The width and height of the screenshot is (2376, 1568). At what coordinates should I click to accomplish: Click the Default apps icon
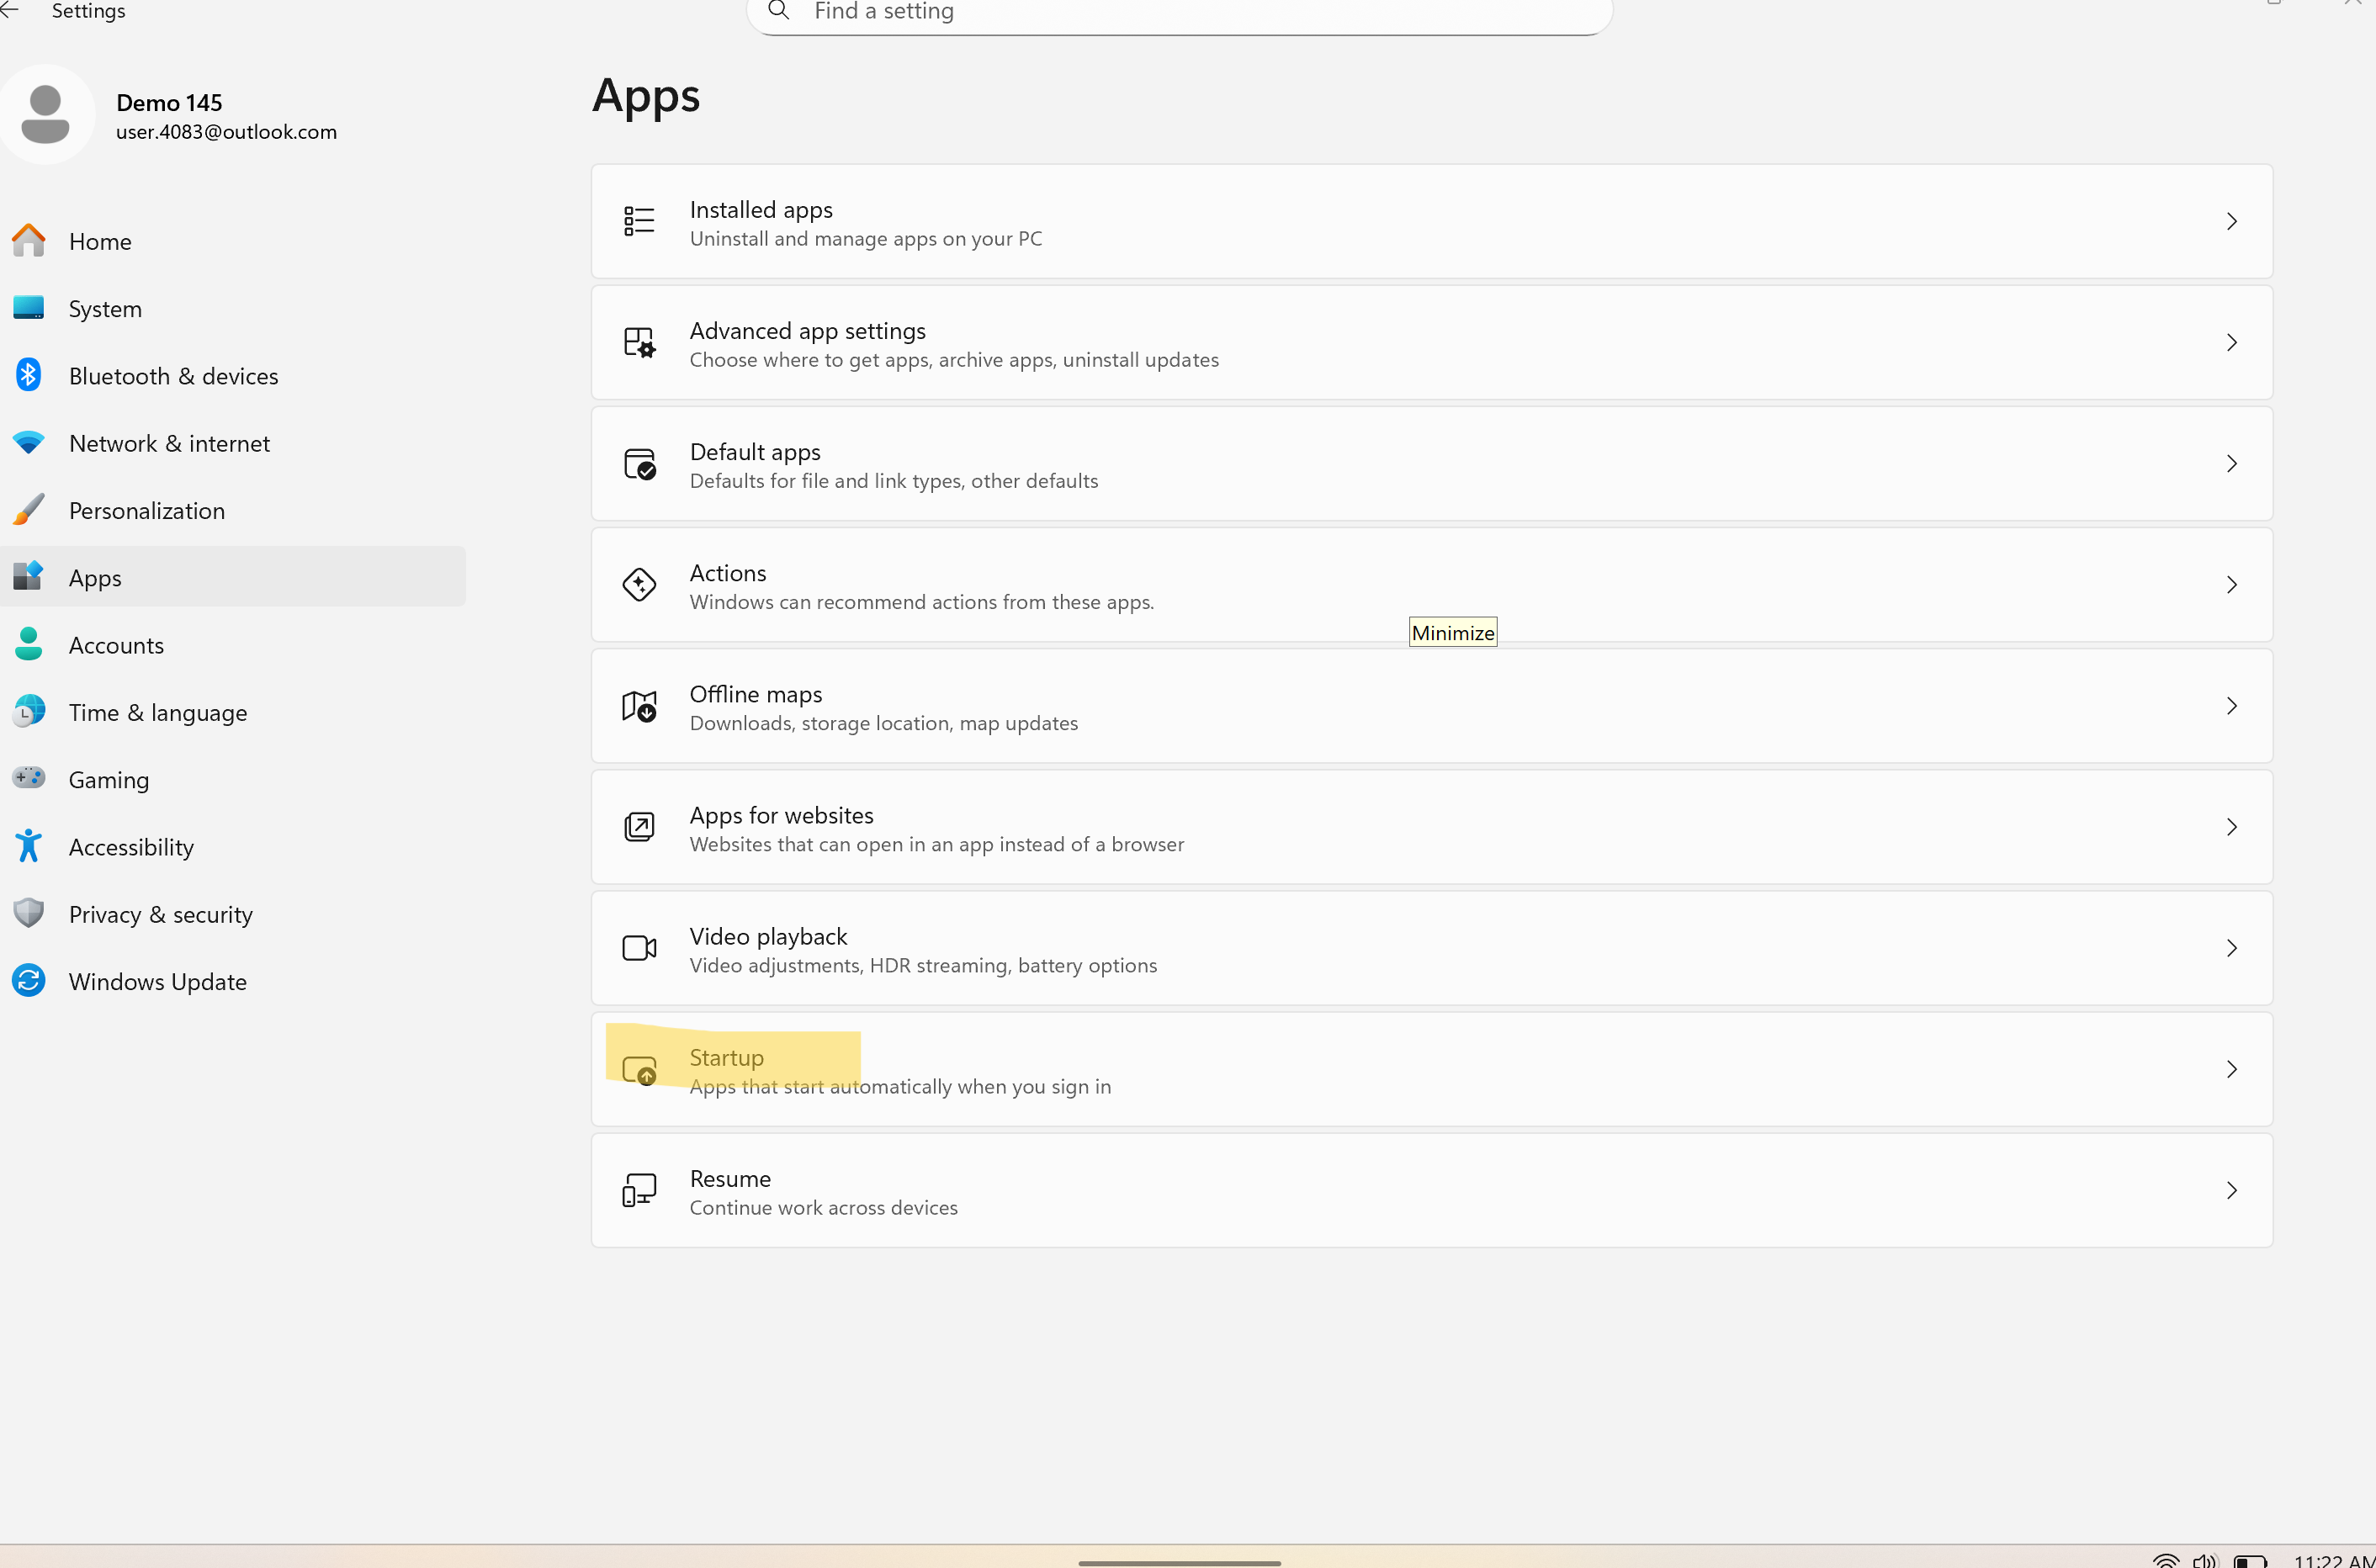tap(639, 464)
